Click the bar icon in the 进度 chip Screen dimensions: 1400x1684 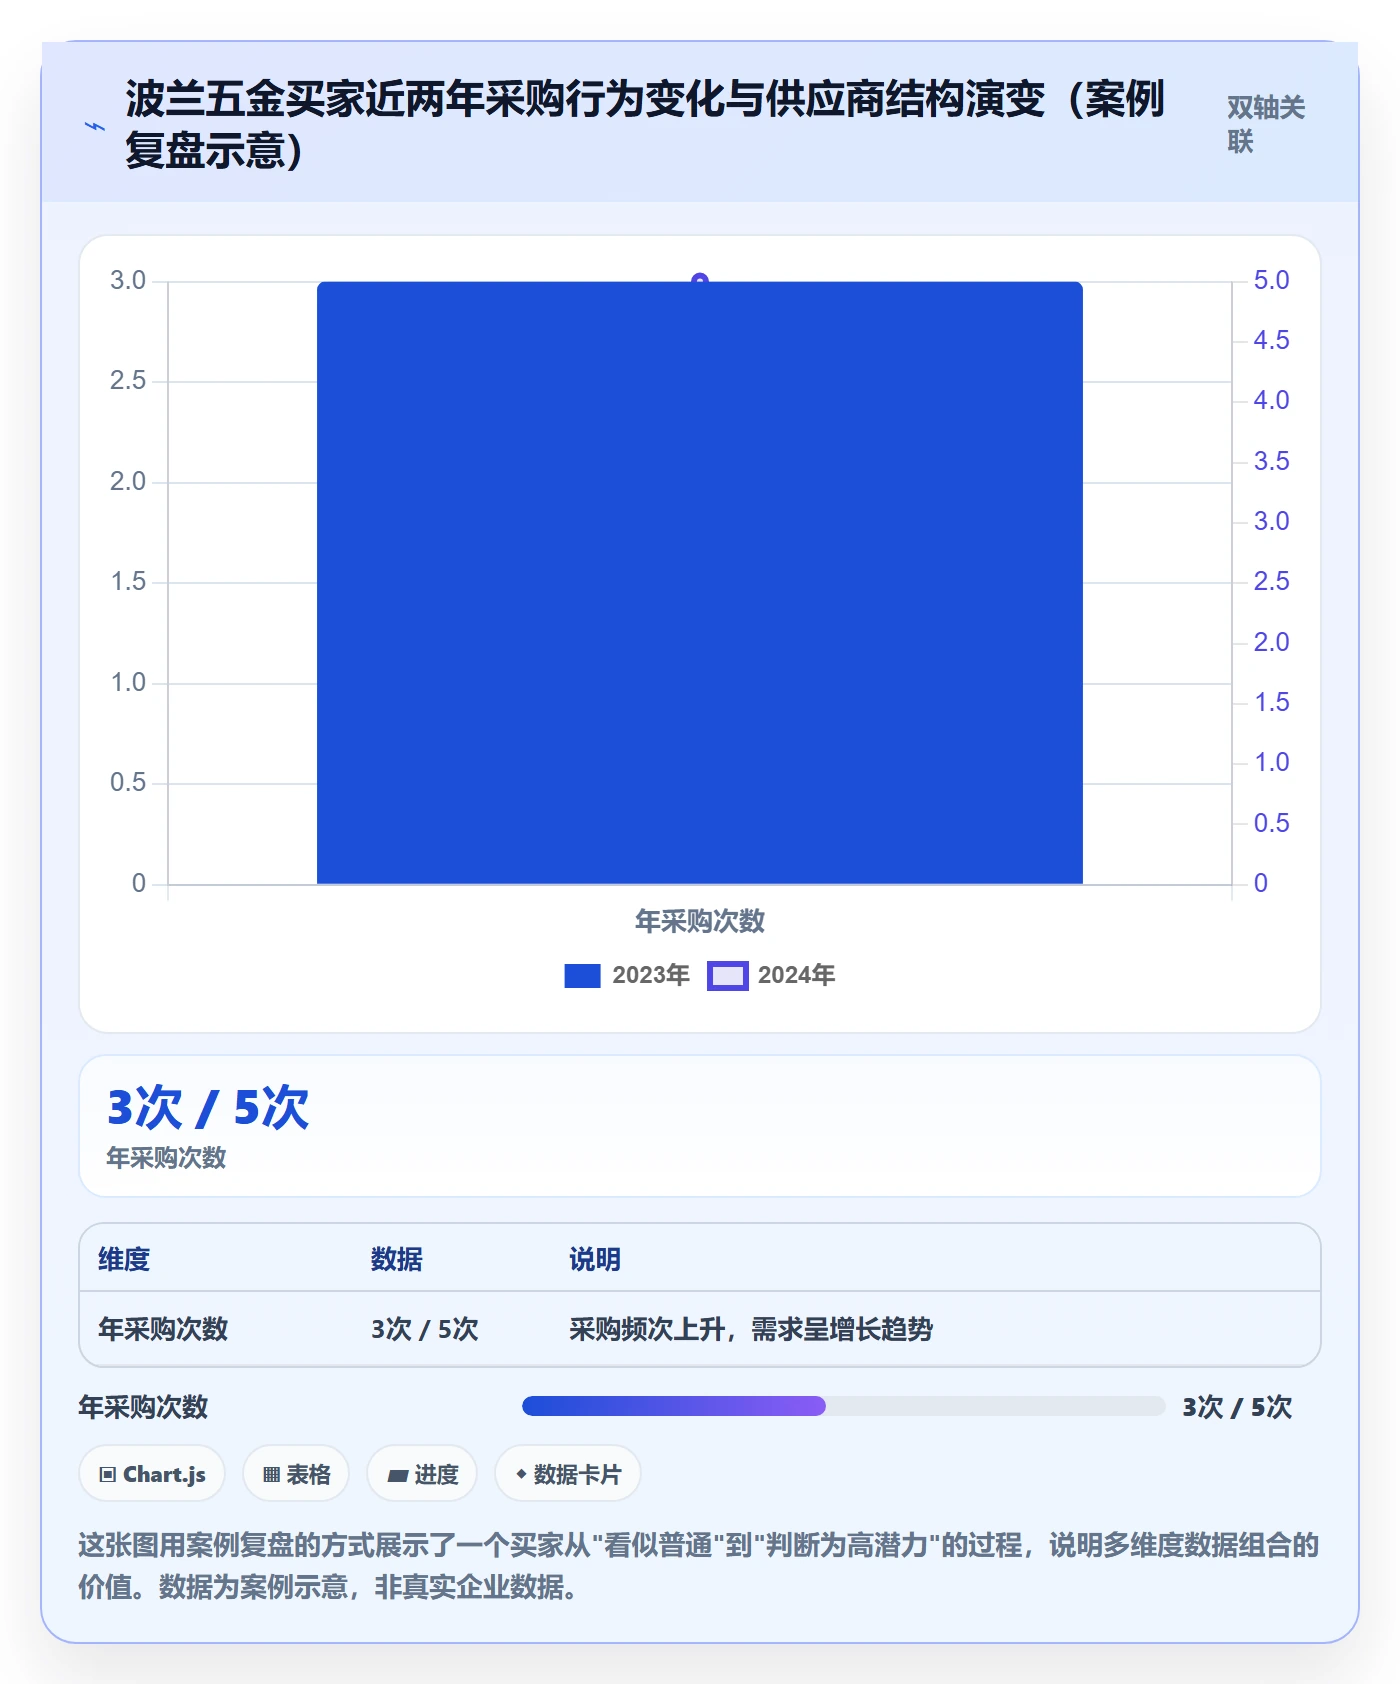coord(398,1475)
